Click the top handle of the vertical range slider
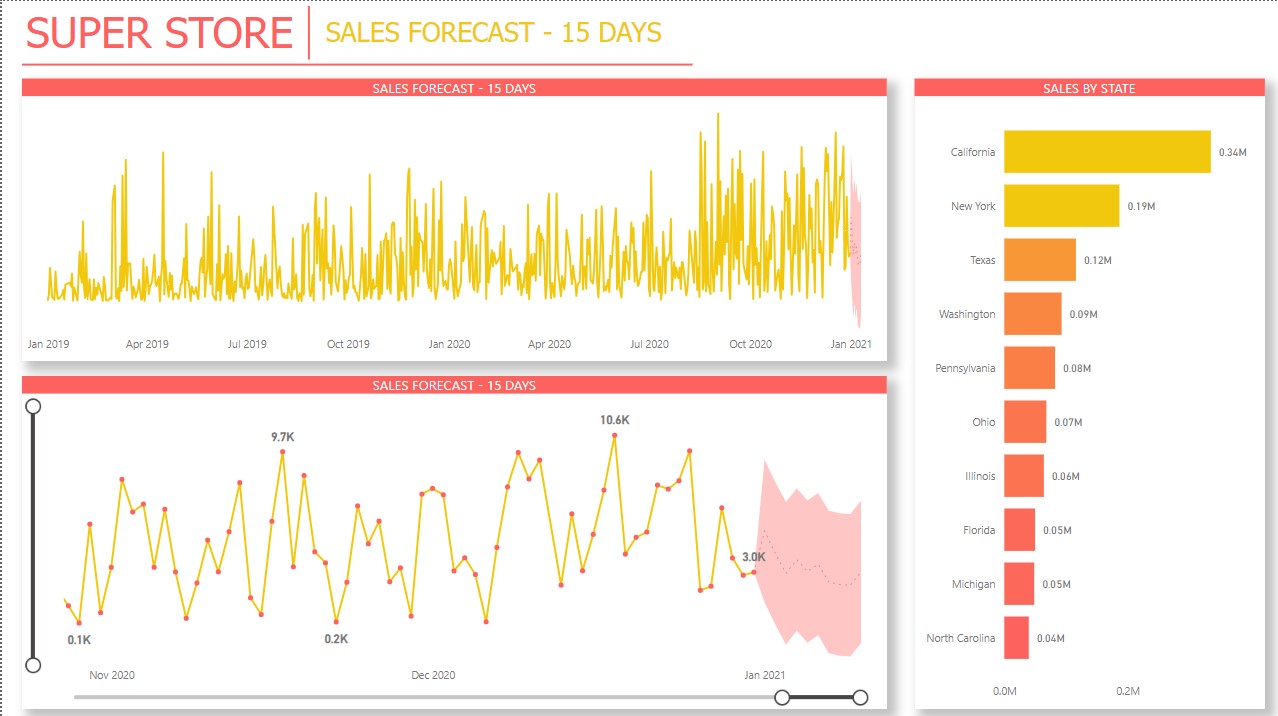 (33, 406)
